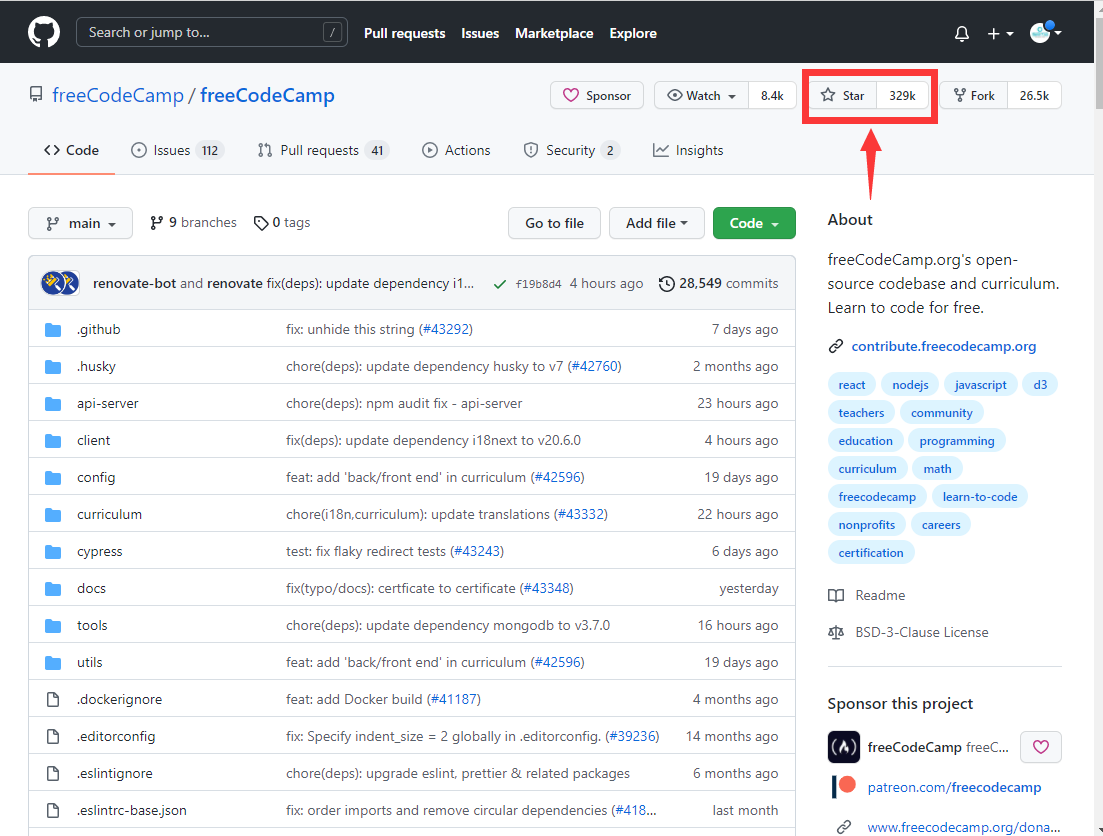The width and height of the screenshot is (1103, 836).
Task: Click Pull requests in top navigation
Action: (404, 33)
